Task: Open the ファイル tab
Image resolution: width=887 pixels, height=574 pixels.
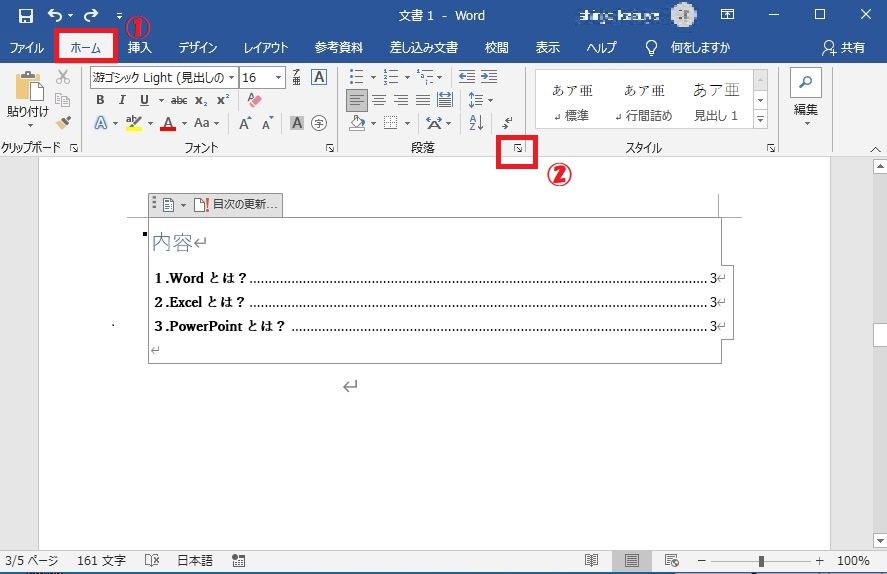Action: click(26, 48)
